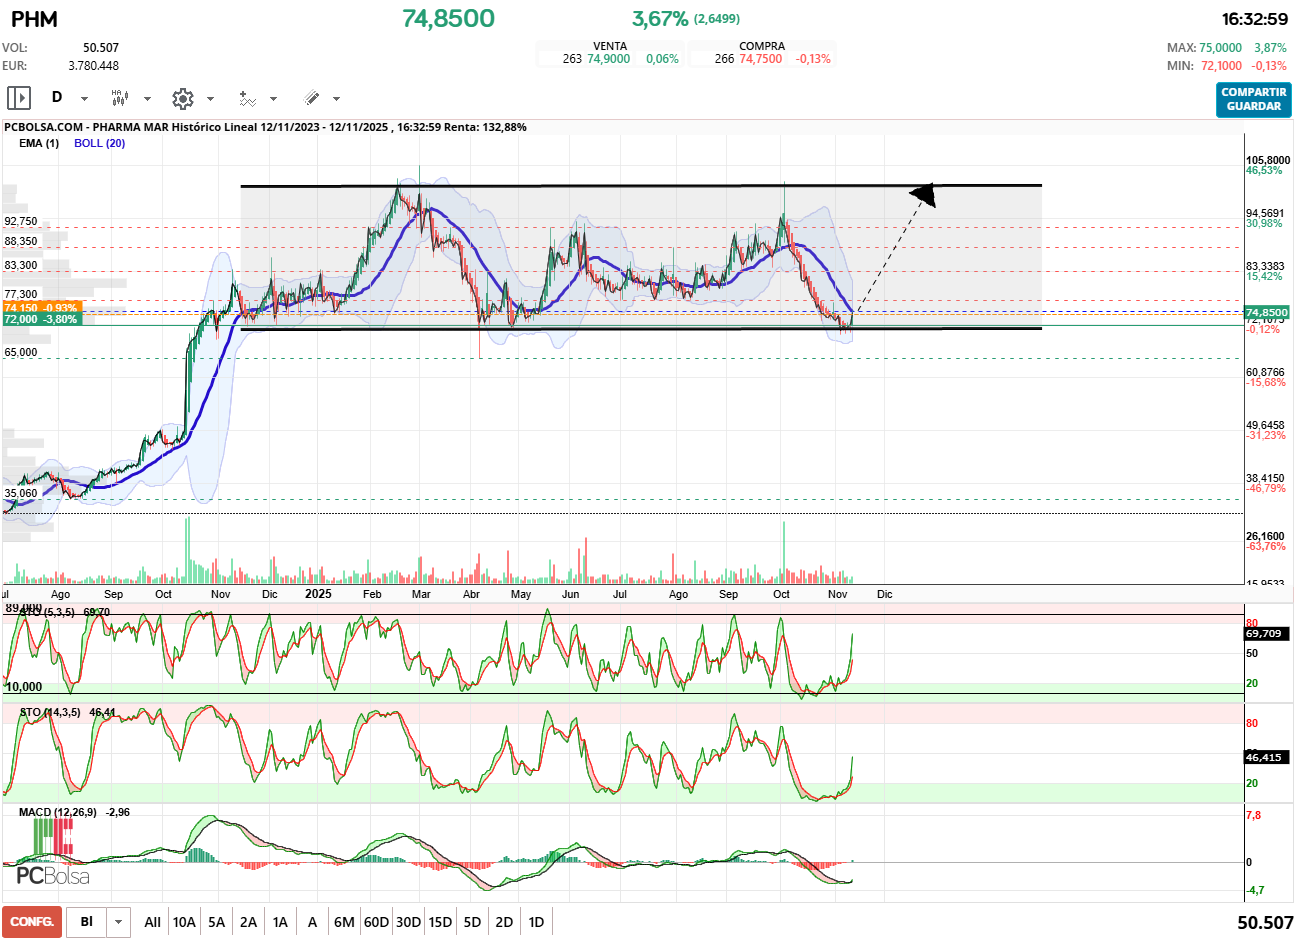
Task: Select the pencil drawing tool icon
Action: coord(311,98)
